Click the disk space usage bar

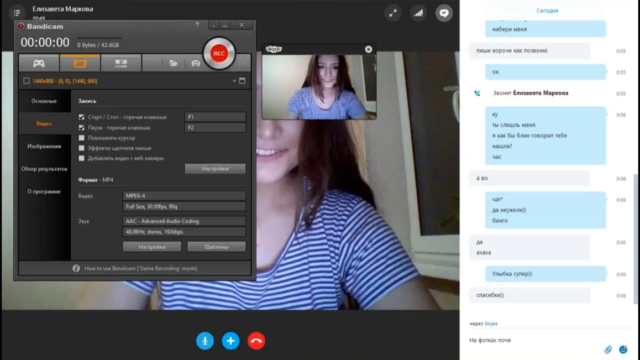[99, 38]
